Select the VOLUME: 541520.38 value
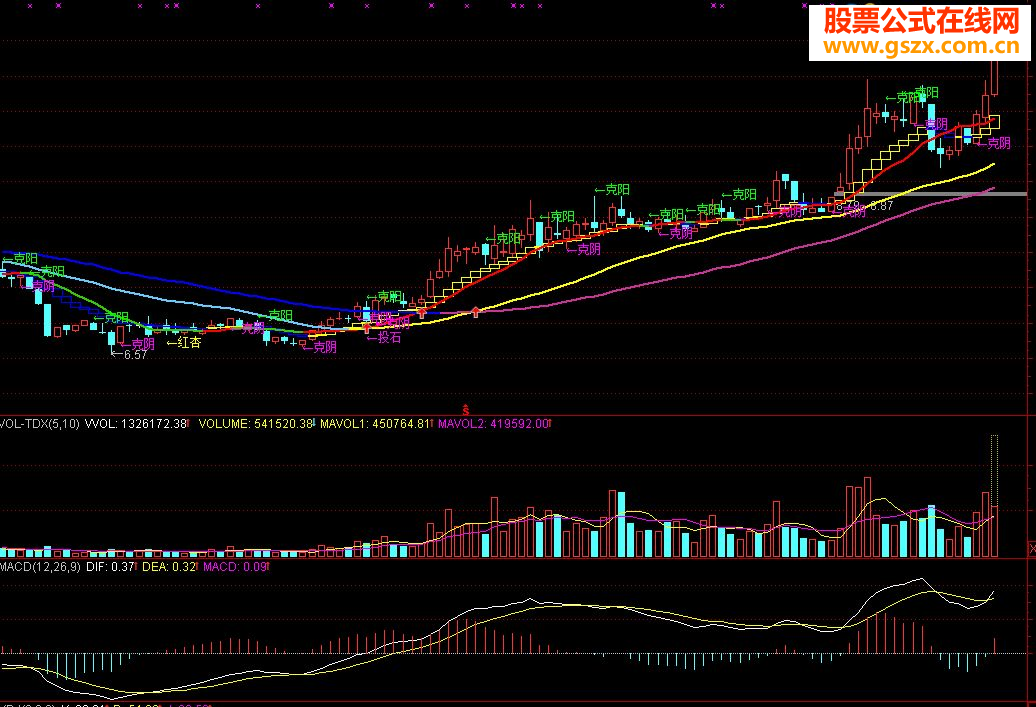The image size is (1036, 707). click(256, 424)
